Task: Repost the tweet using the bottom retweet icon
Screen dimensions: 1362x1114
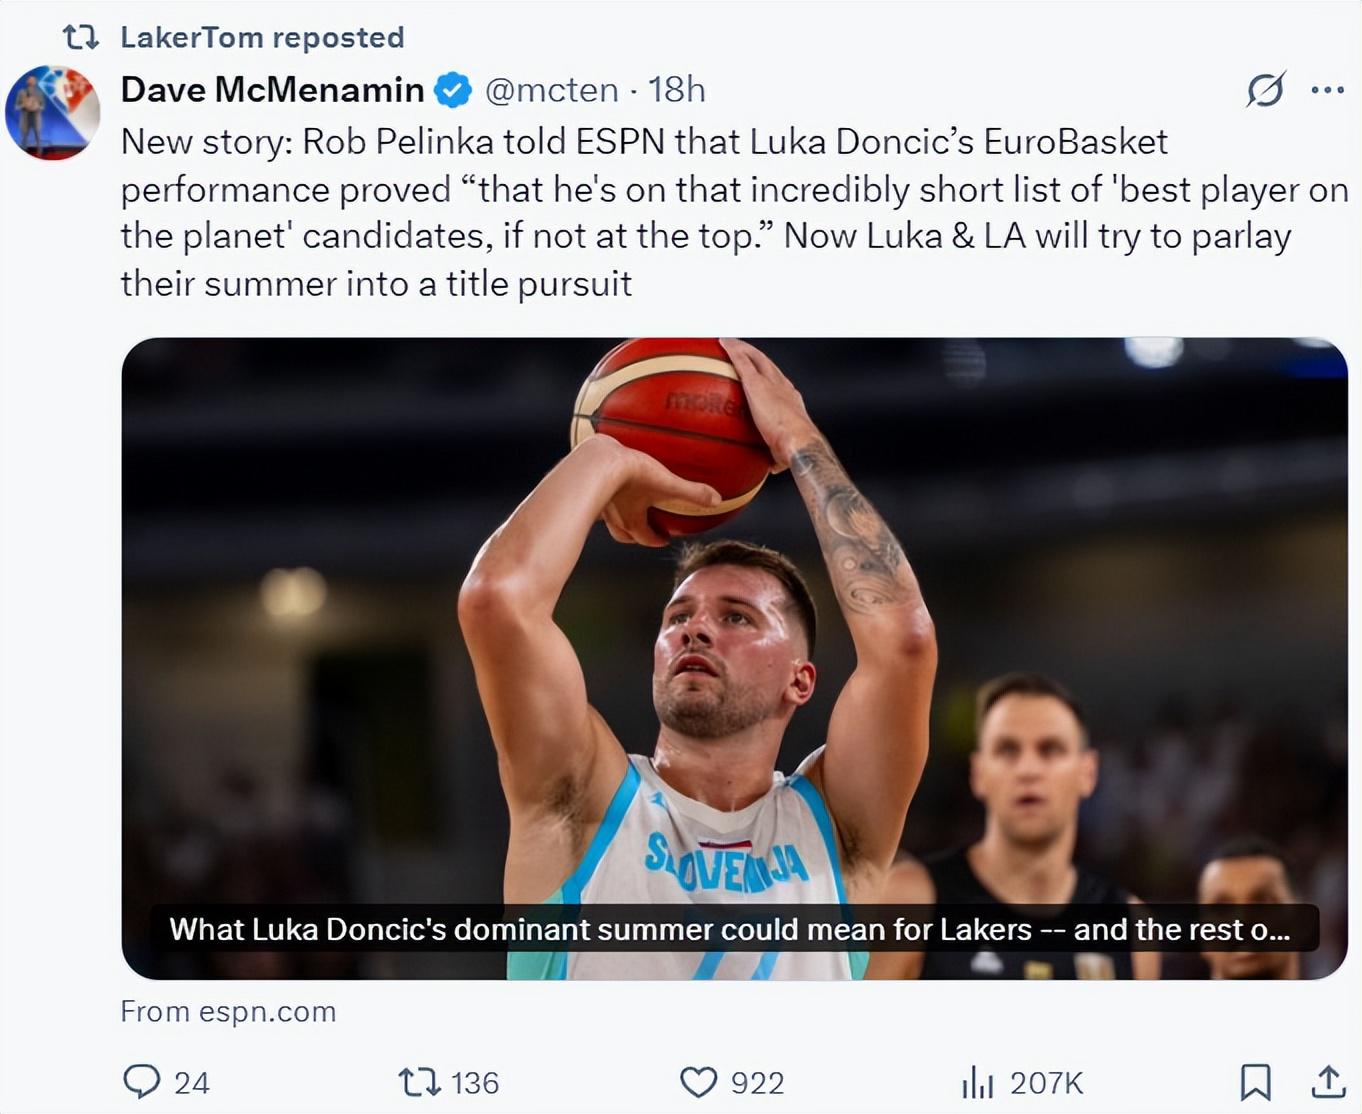Action: 419,1081
